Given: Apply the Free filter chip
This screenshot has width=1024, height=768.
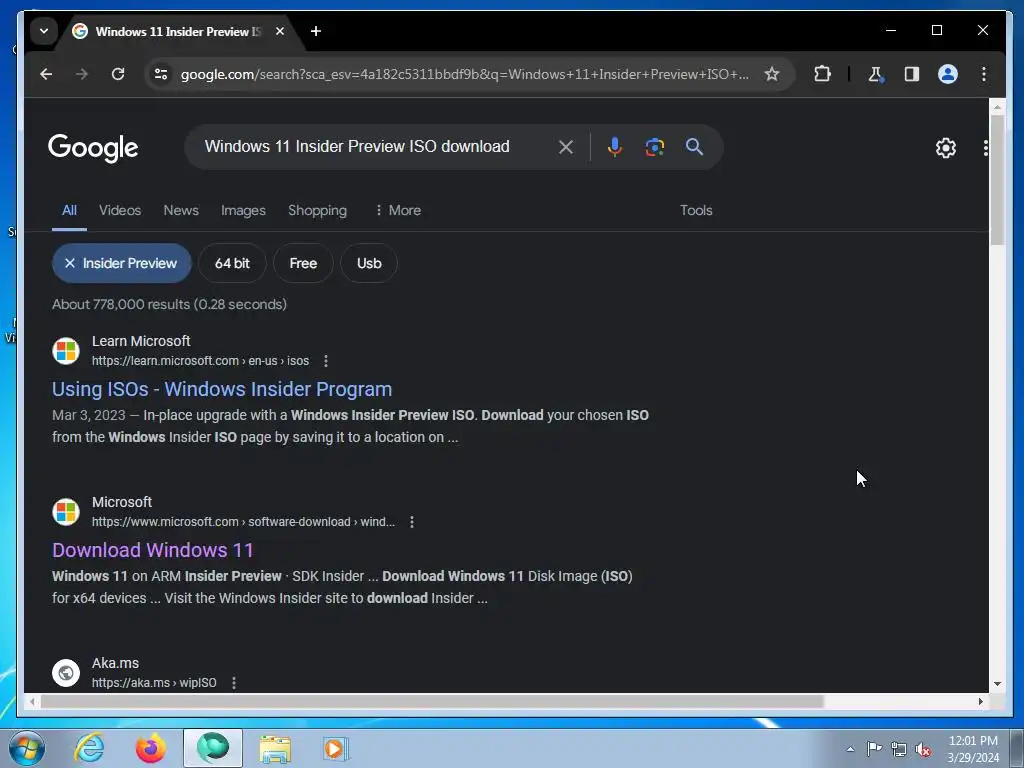Looking at the screenshot, I should tap(303, 263).
